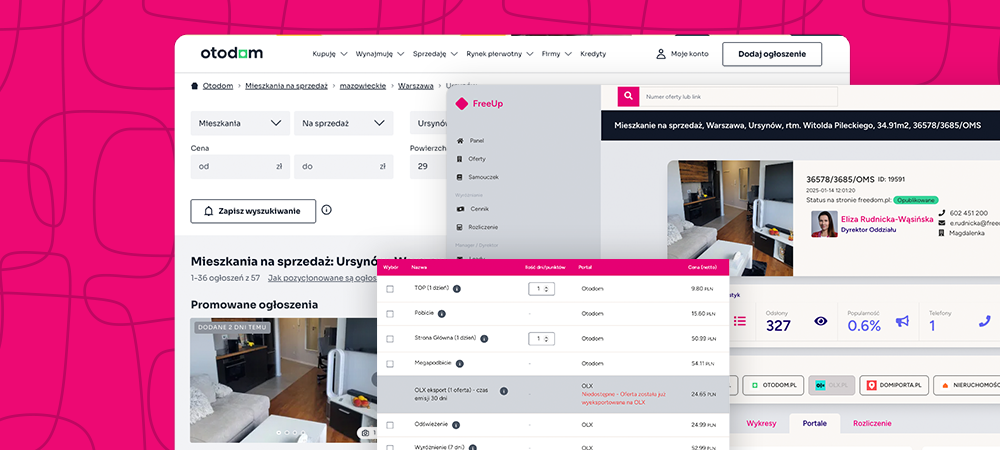This screenshot has height=450, width=1000.
Task: Click the FreeUp diamond logo
Action: pyautogui.click(x=461, y=103)
